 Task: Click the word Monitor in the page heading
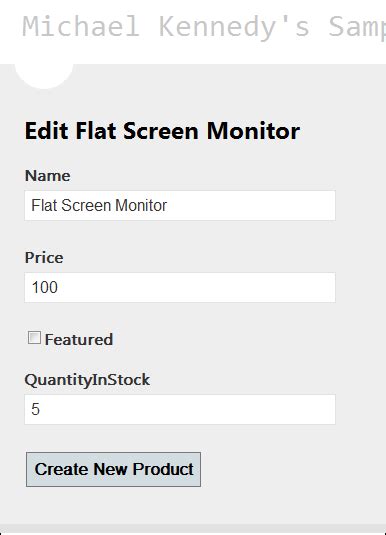254,131
